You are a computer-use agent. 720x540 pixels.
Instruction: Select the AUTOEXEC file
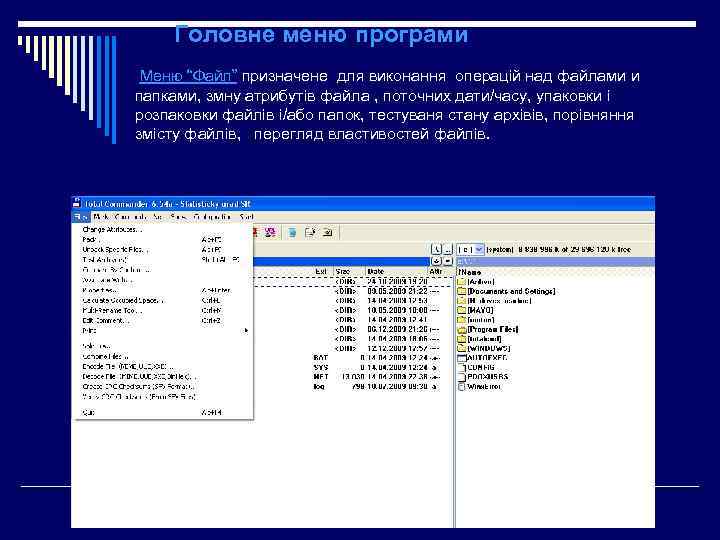483,358
